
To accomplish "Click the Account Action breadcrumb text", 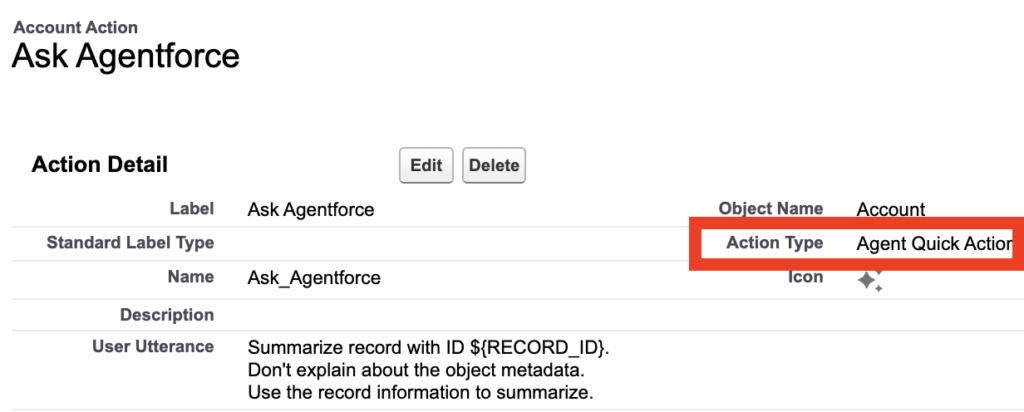I will (x=76, y=27).
